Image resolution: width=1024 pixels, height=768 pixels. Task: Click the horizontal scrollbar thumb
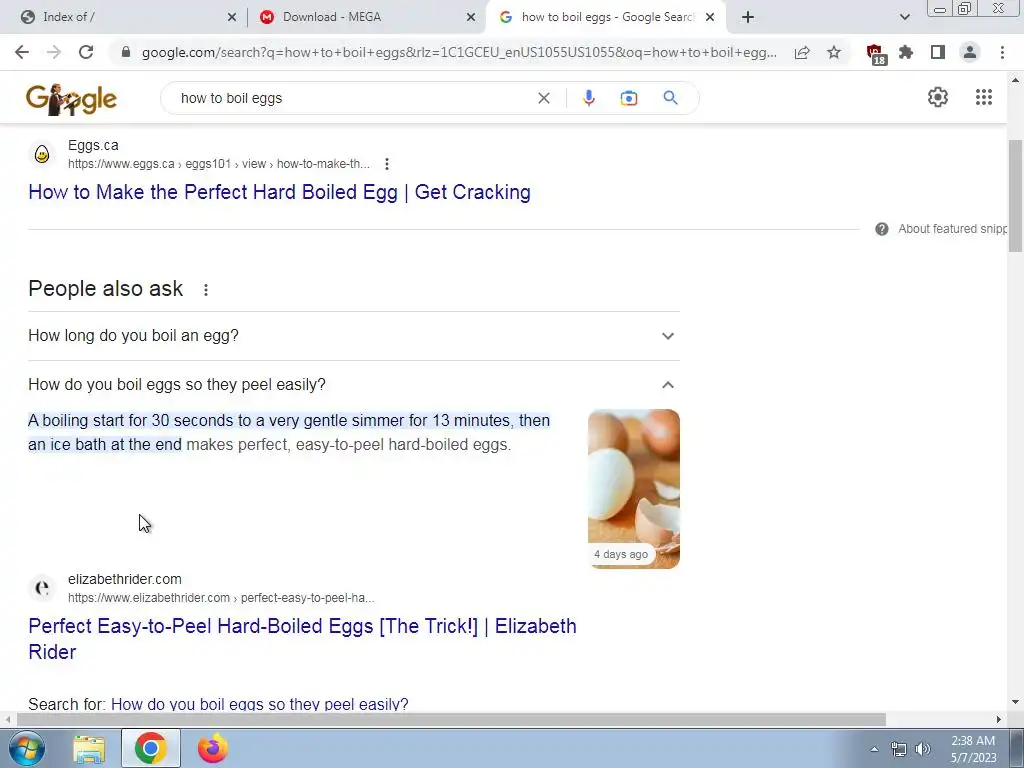coord(451,719)
